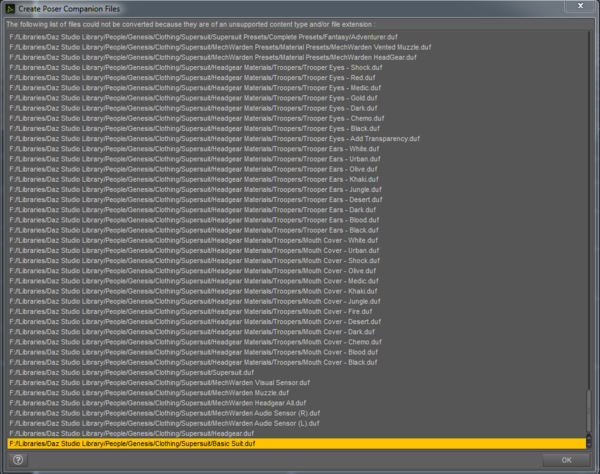This screenshot has width=600, height=474.
Task: Select the Trooper Ears - Desert.duf row
Action: coord(297,200)
